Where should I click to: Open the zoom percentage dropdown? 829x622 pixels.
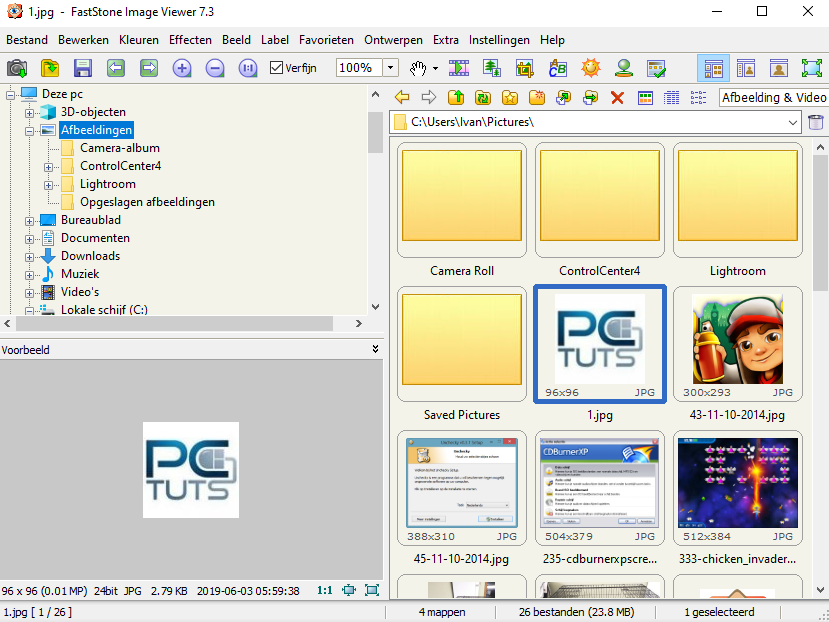[x=391, y=68]
